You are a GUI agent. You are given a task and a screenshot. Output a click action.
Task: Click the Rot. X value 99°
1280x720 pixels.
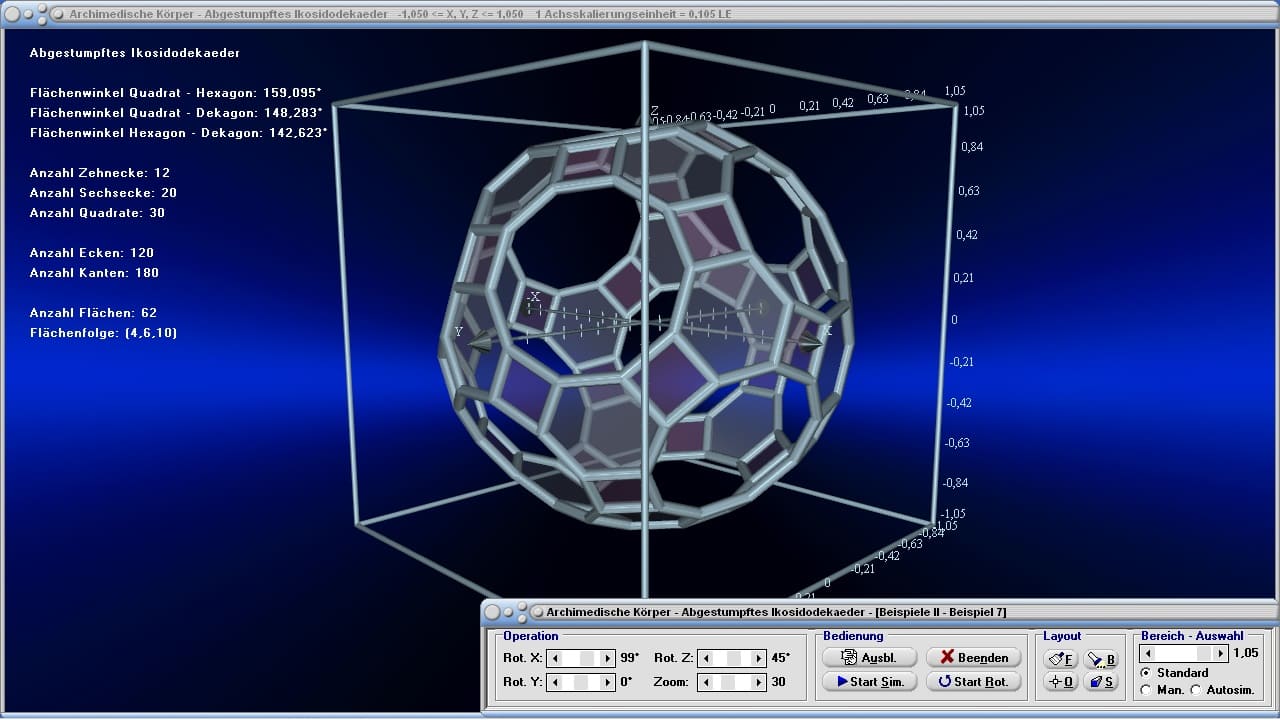pos(631,658)
